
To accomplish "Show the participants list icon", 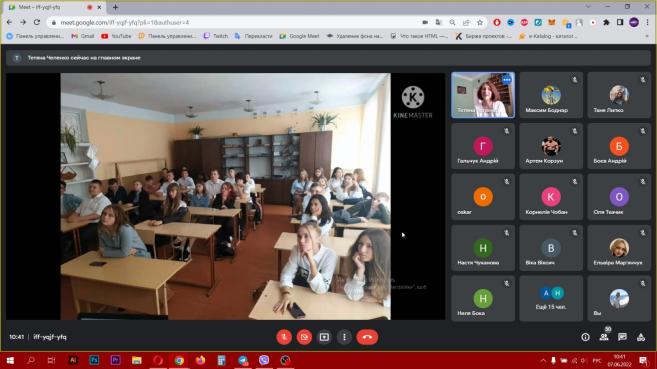I will pyautogui.click(x=604, y=337).
